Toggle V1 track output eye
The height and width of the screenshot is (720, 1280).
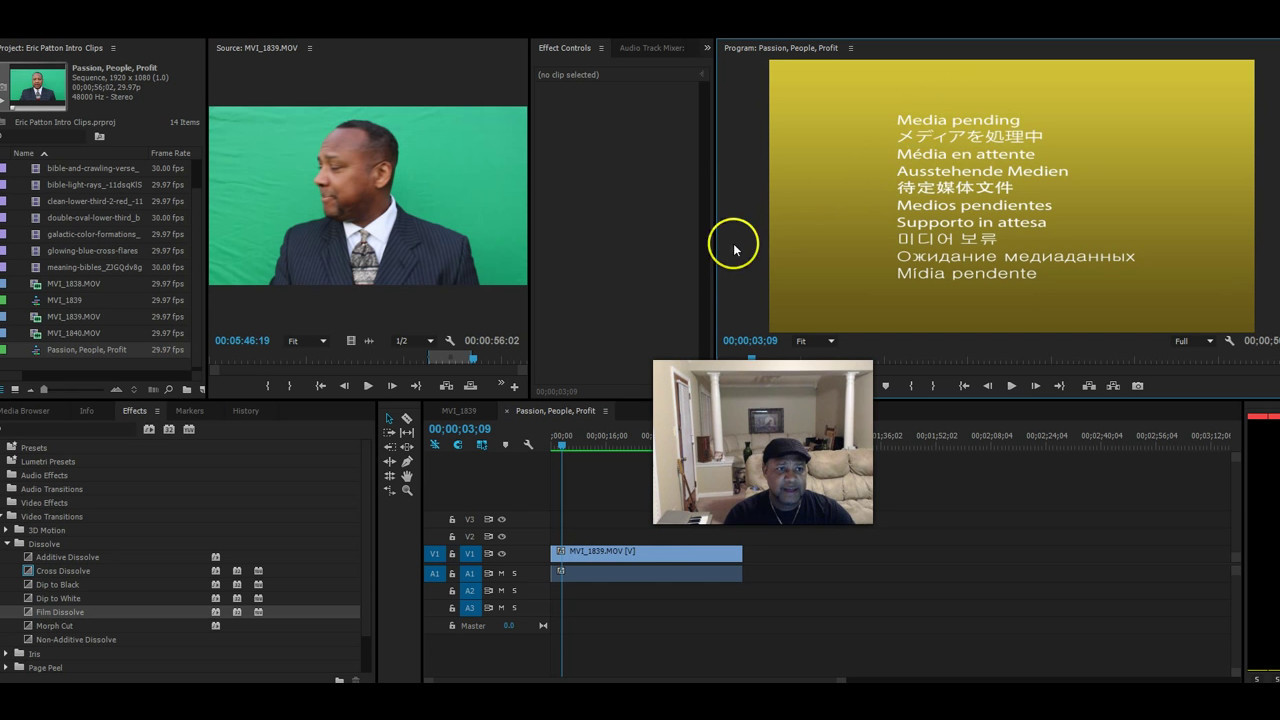[x=502, y=554]
